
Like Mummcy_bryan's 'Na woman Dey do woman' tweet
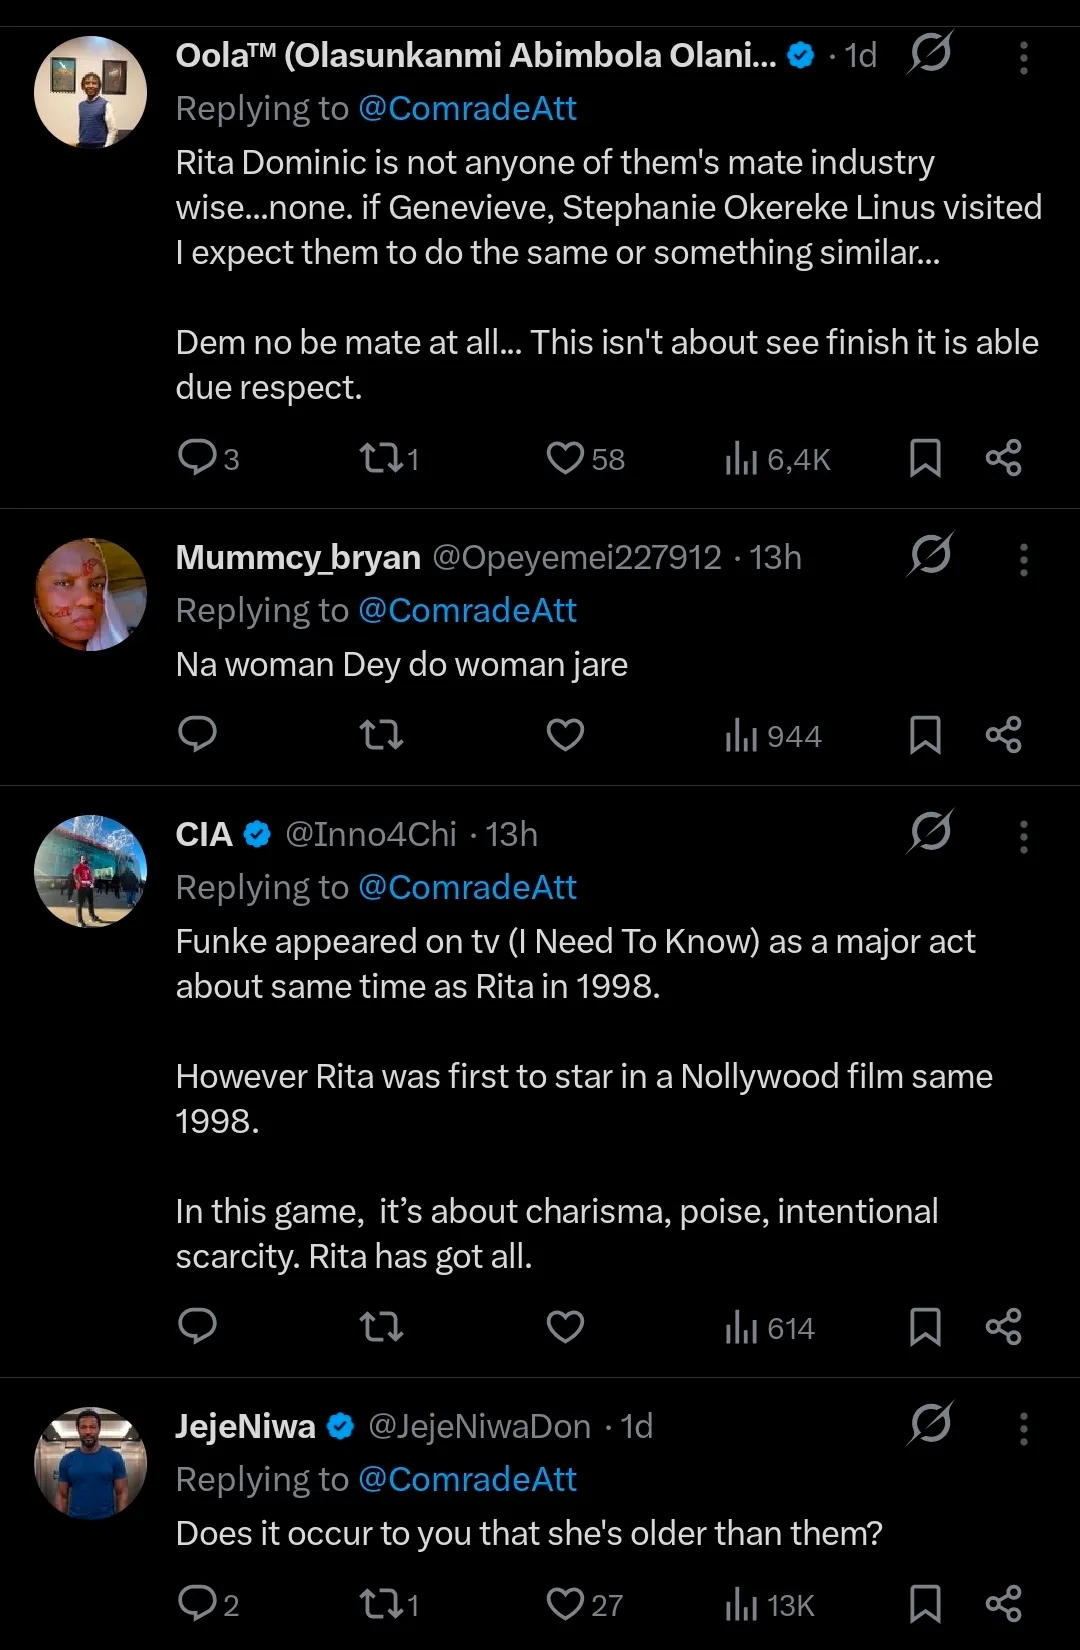tap(565, 735)
